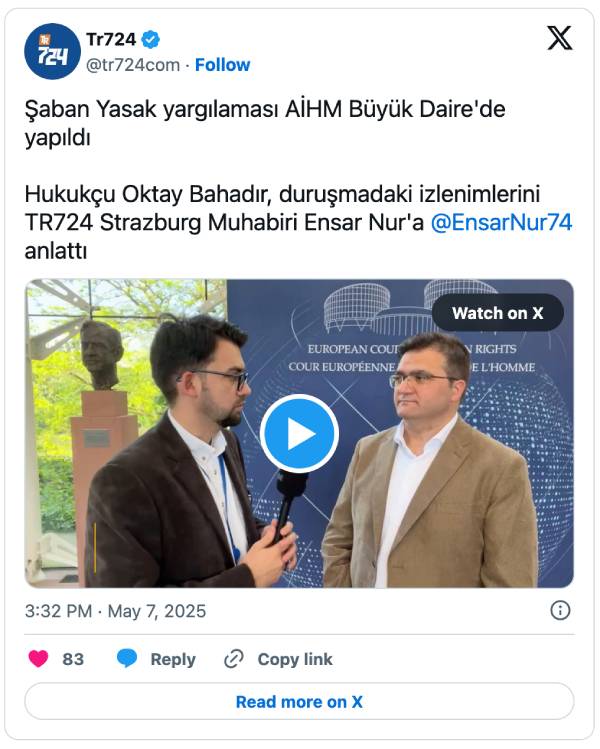Screen dimensions: 600x749
Task: Play the embedded video
Action: click(x=300, y=434)
